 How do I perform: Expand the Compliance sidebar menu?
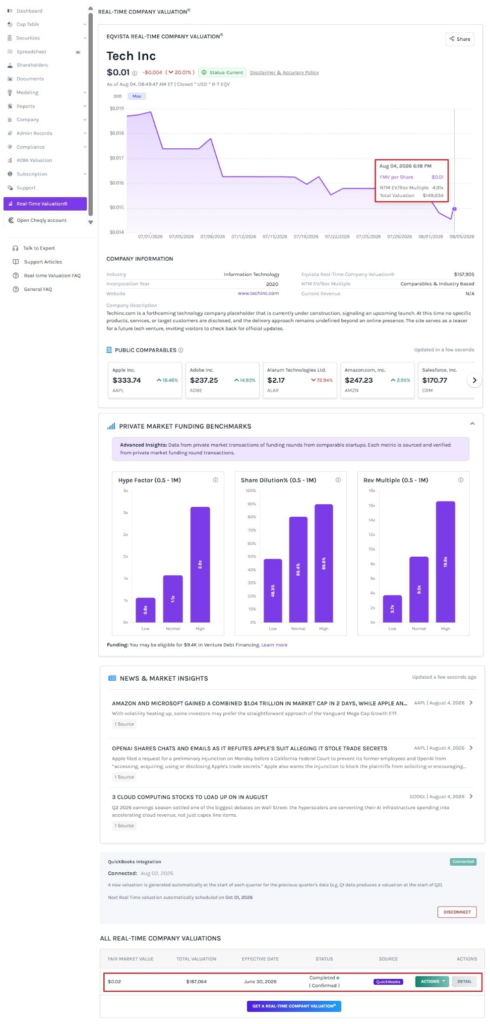[x=85, y=148]
